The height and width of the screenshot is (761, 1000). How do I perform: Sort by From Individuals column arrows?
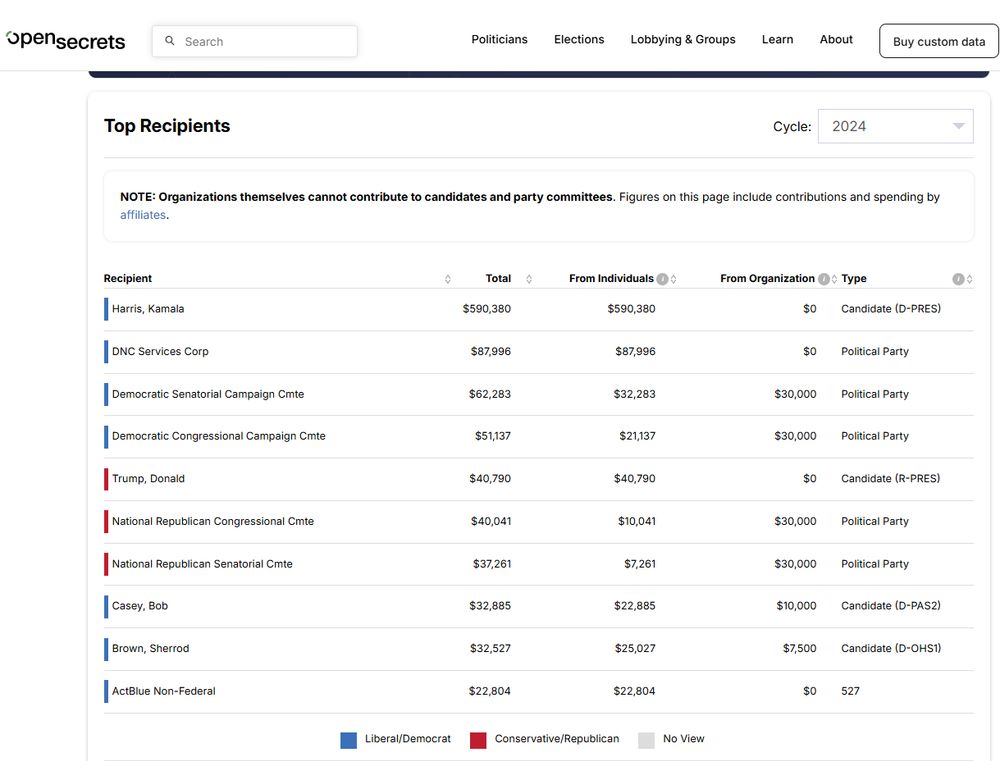coord(673,279)
